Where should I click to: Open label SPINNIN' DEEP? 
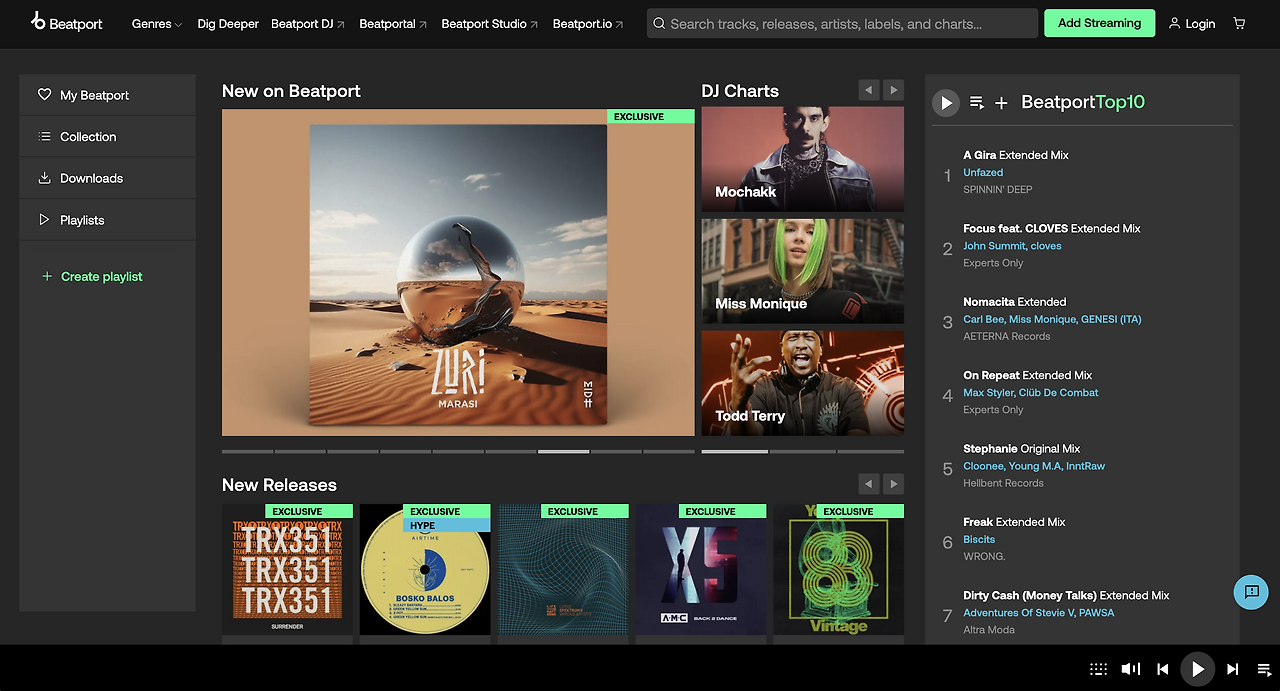[x=998, y=189]
